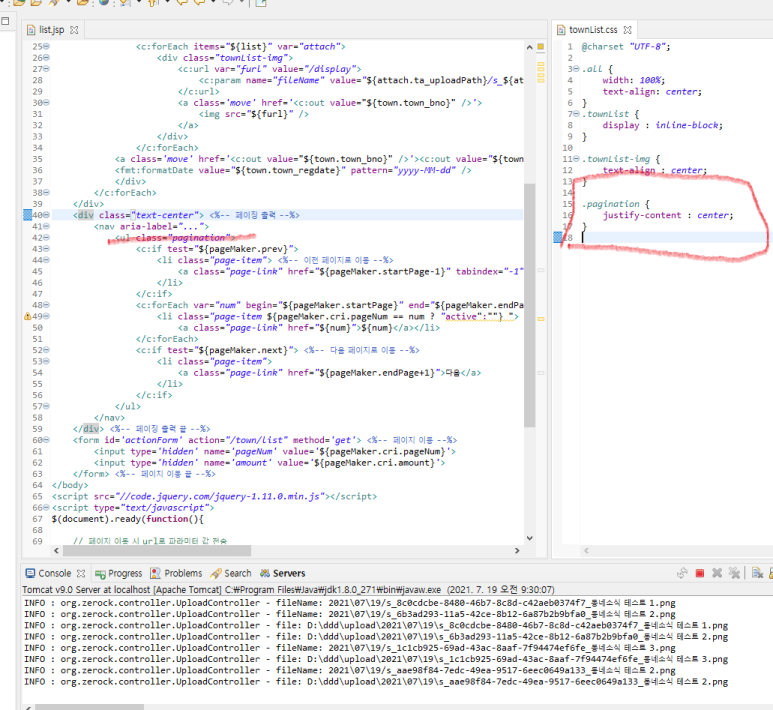Click the '.pagination {' selector in CSS
This screenshot has width=773, height=710.
pyautogui.click(x=616, y=204)
